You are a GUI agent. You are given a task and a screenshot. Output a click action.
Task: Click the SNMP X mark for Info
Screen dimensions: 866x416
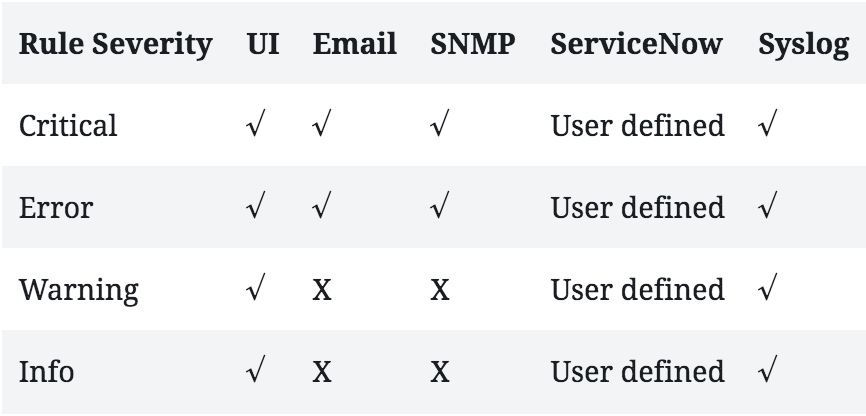[x=439, y=372]
